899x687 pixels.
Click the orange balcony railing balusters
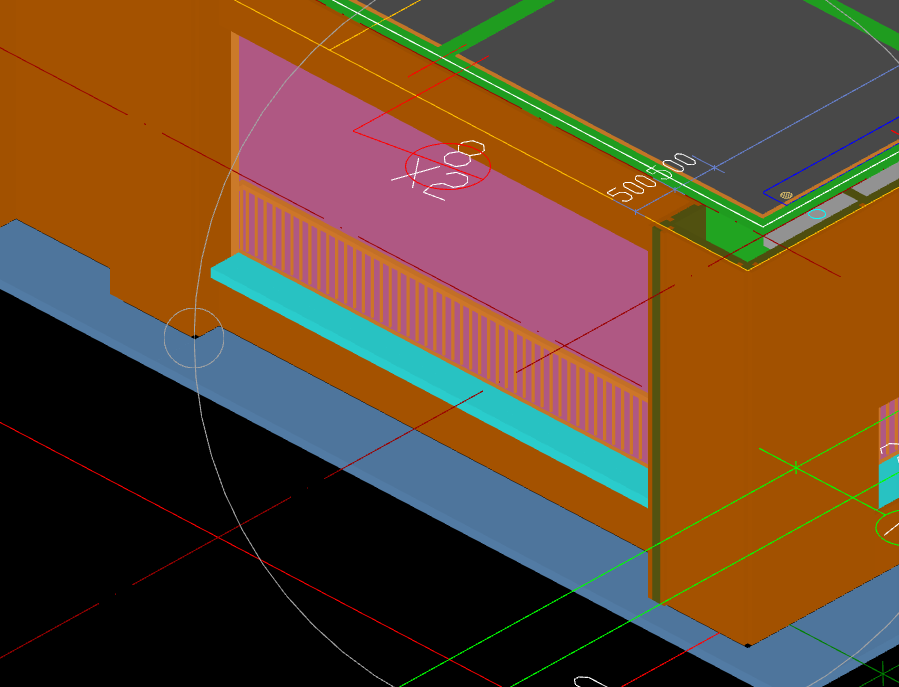[441, 324]
